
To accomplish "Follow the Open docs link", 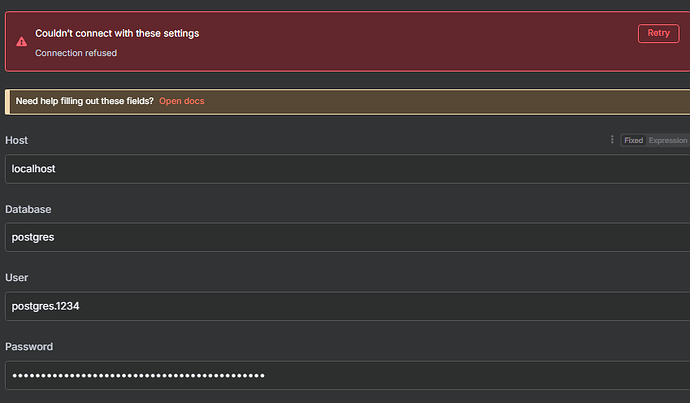I will 182,101.
